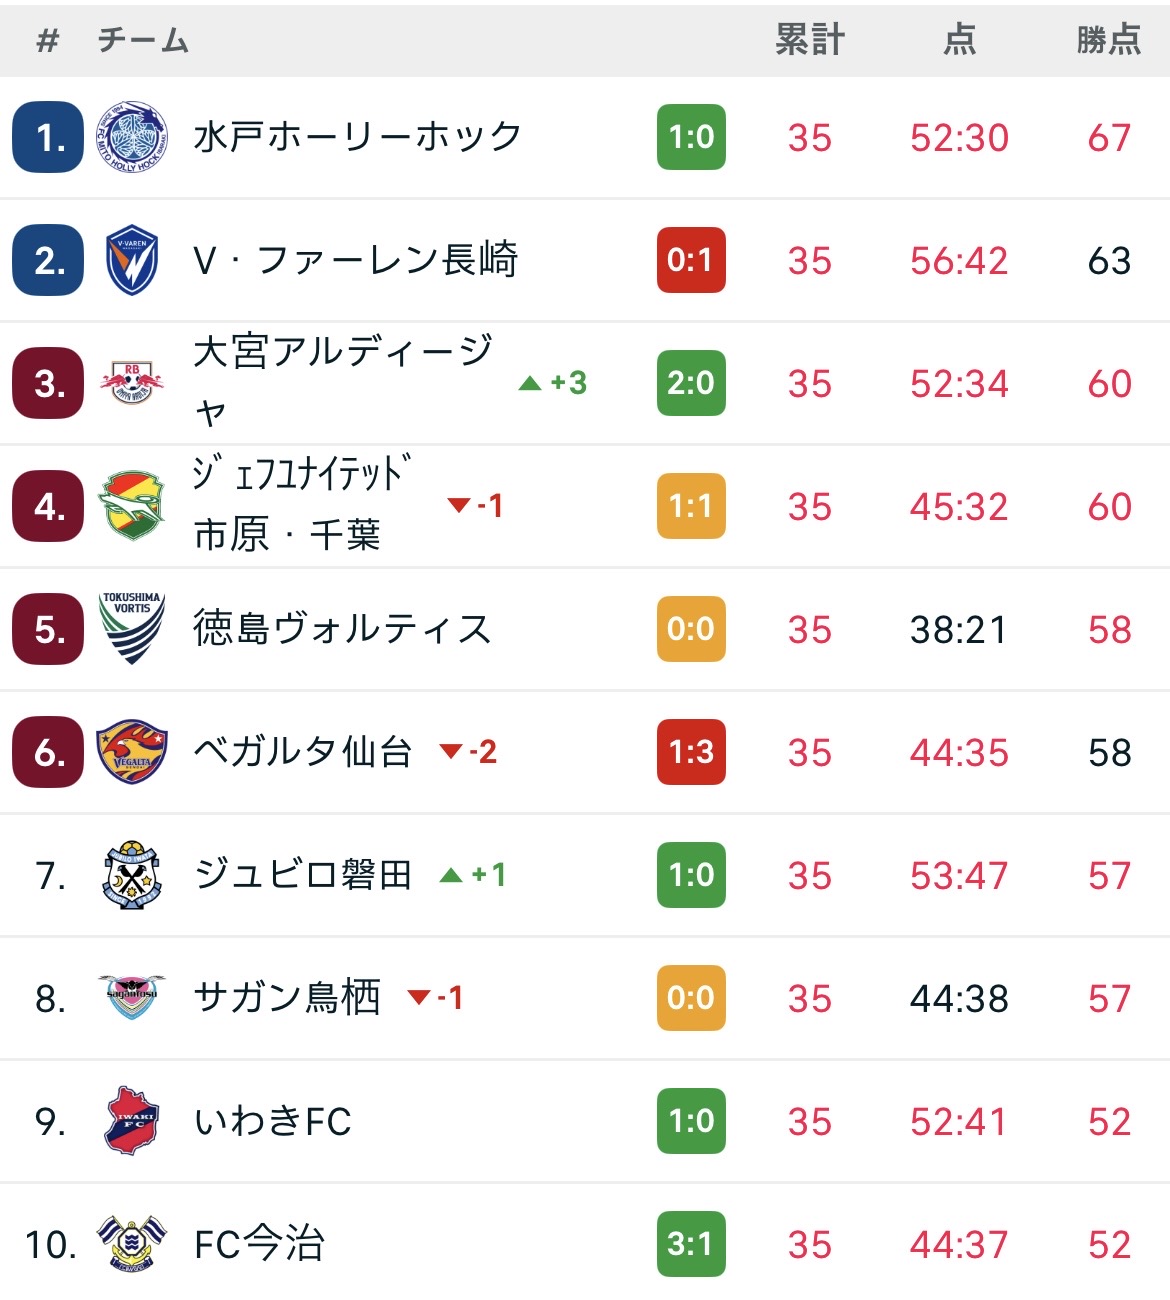Click the 点 column header

click(959, 40)
